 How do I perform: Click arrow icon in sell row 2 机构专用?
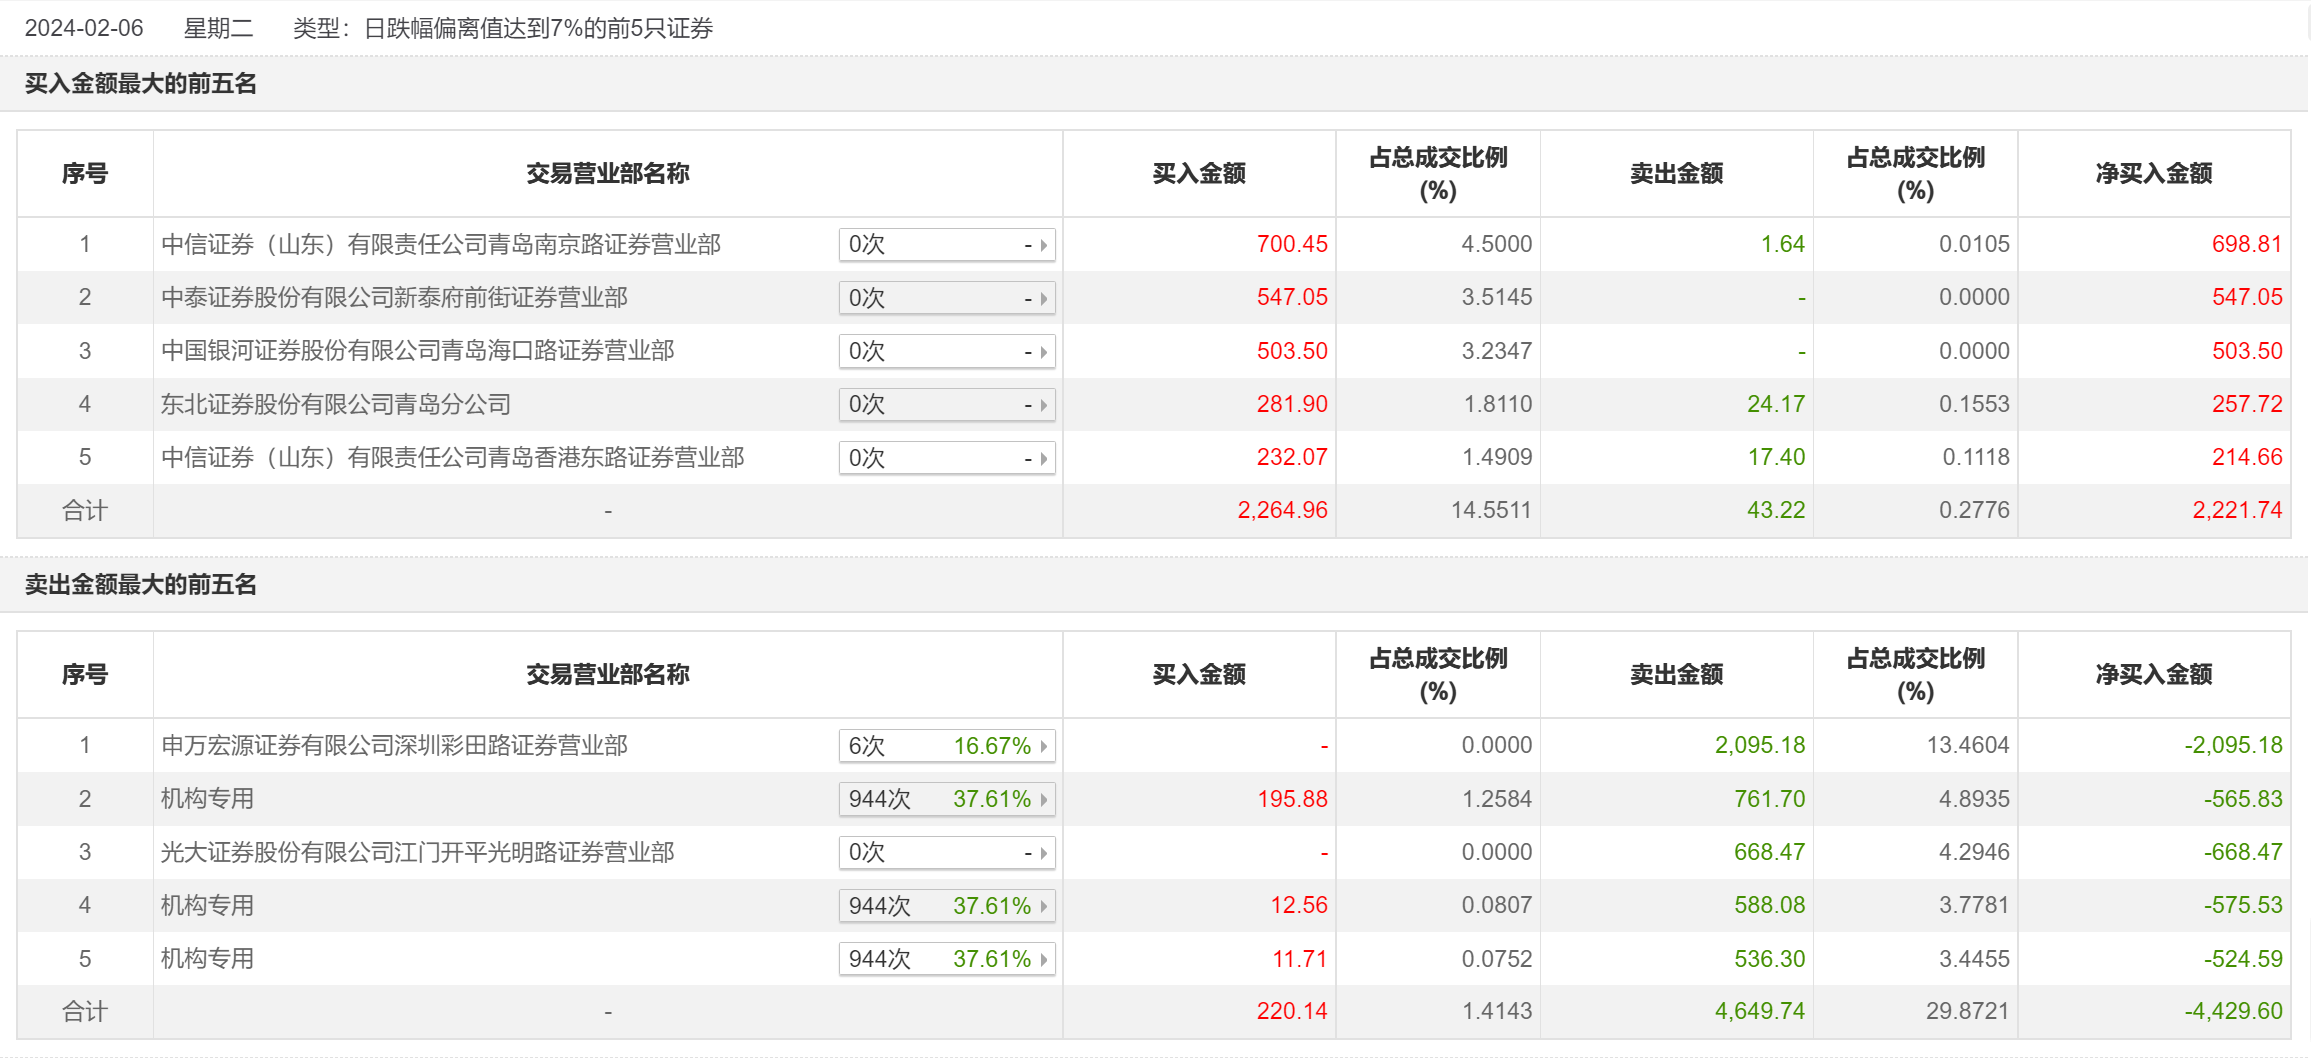point(1043,799)
